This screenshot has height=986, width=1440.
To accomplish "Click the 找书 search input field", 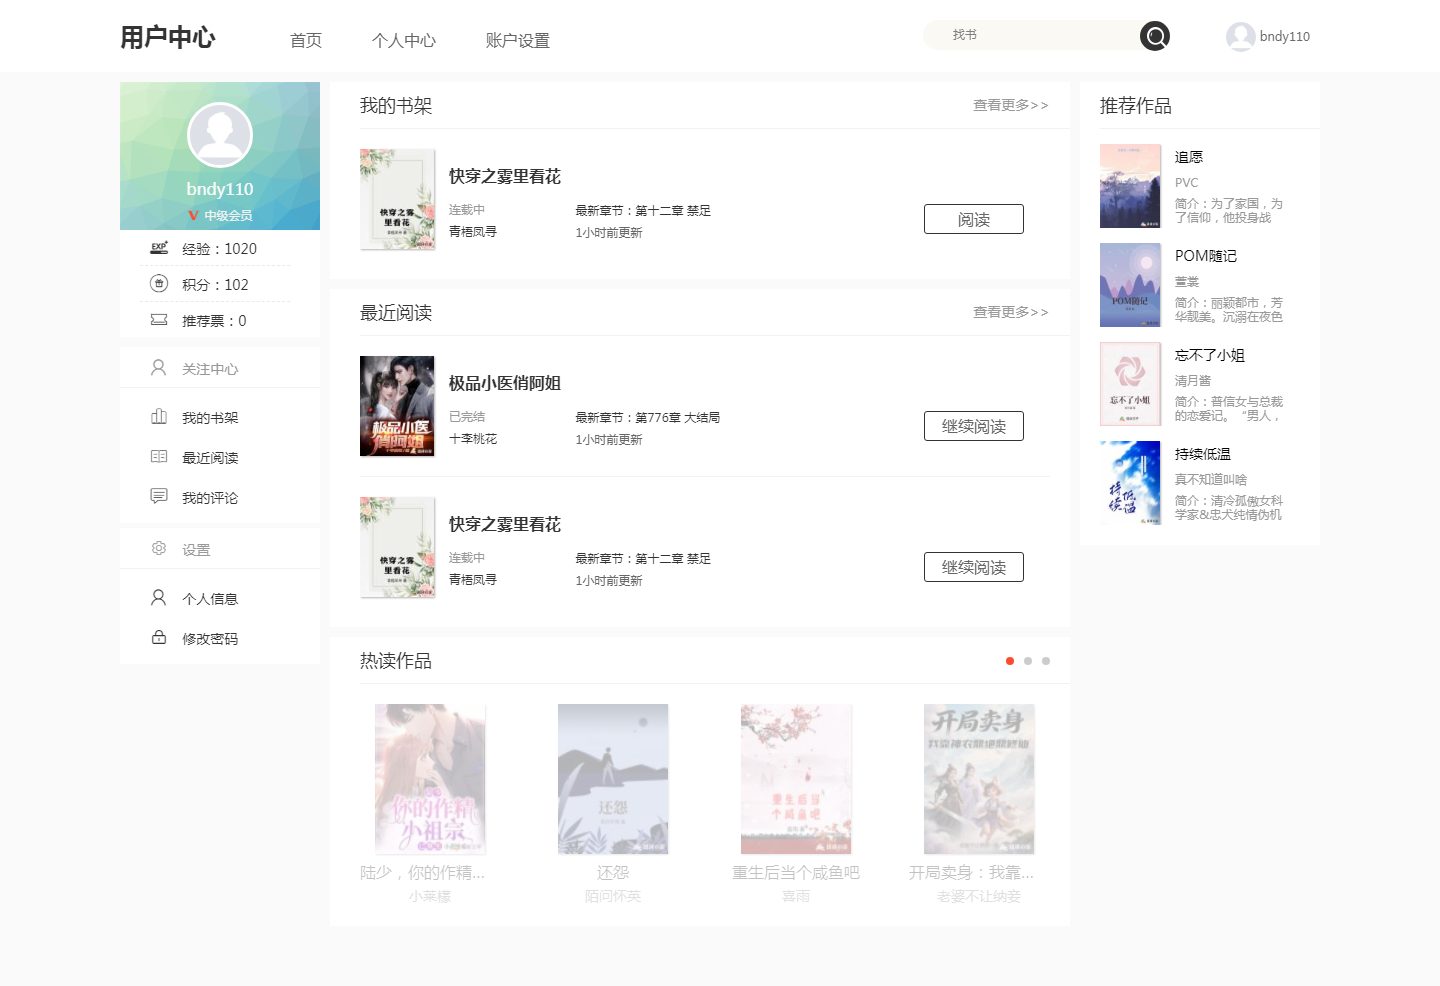I will coord(1031,35).
